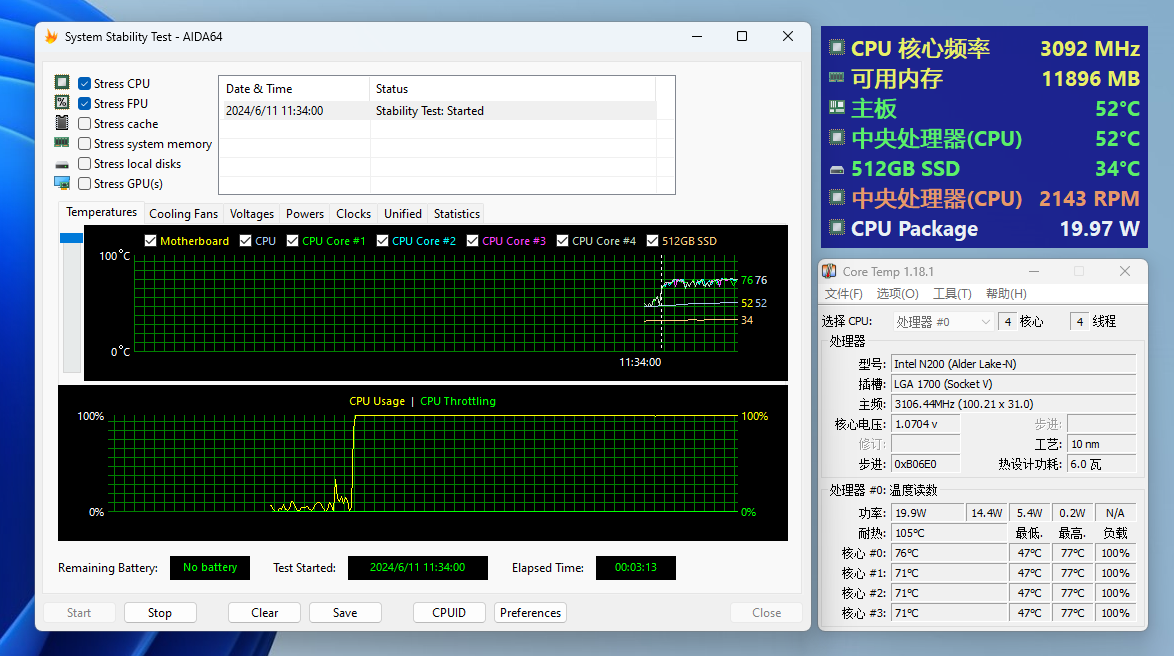Click the chip icon beside 中央处理器(CPU) 52°C
Image resolution: width=1174 pixels, height=656 pixels.
pyautogui.click(x=836, y=138)
